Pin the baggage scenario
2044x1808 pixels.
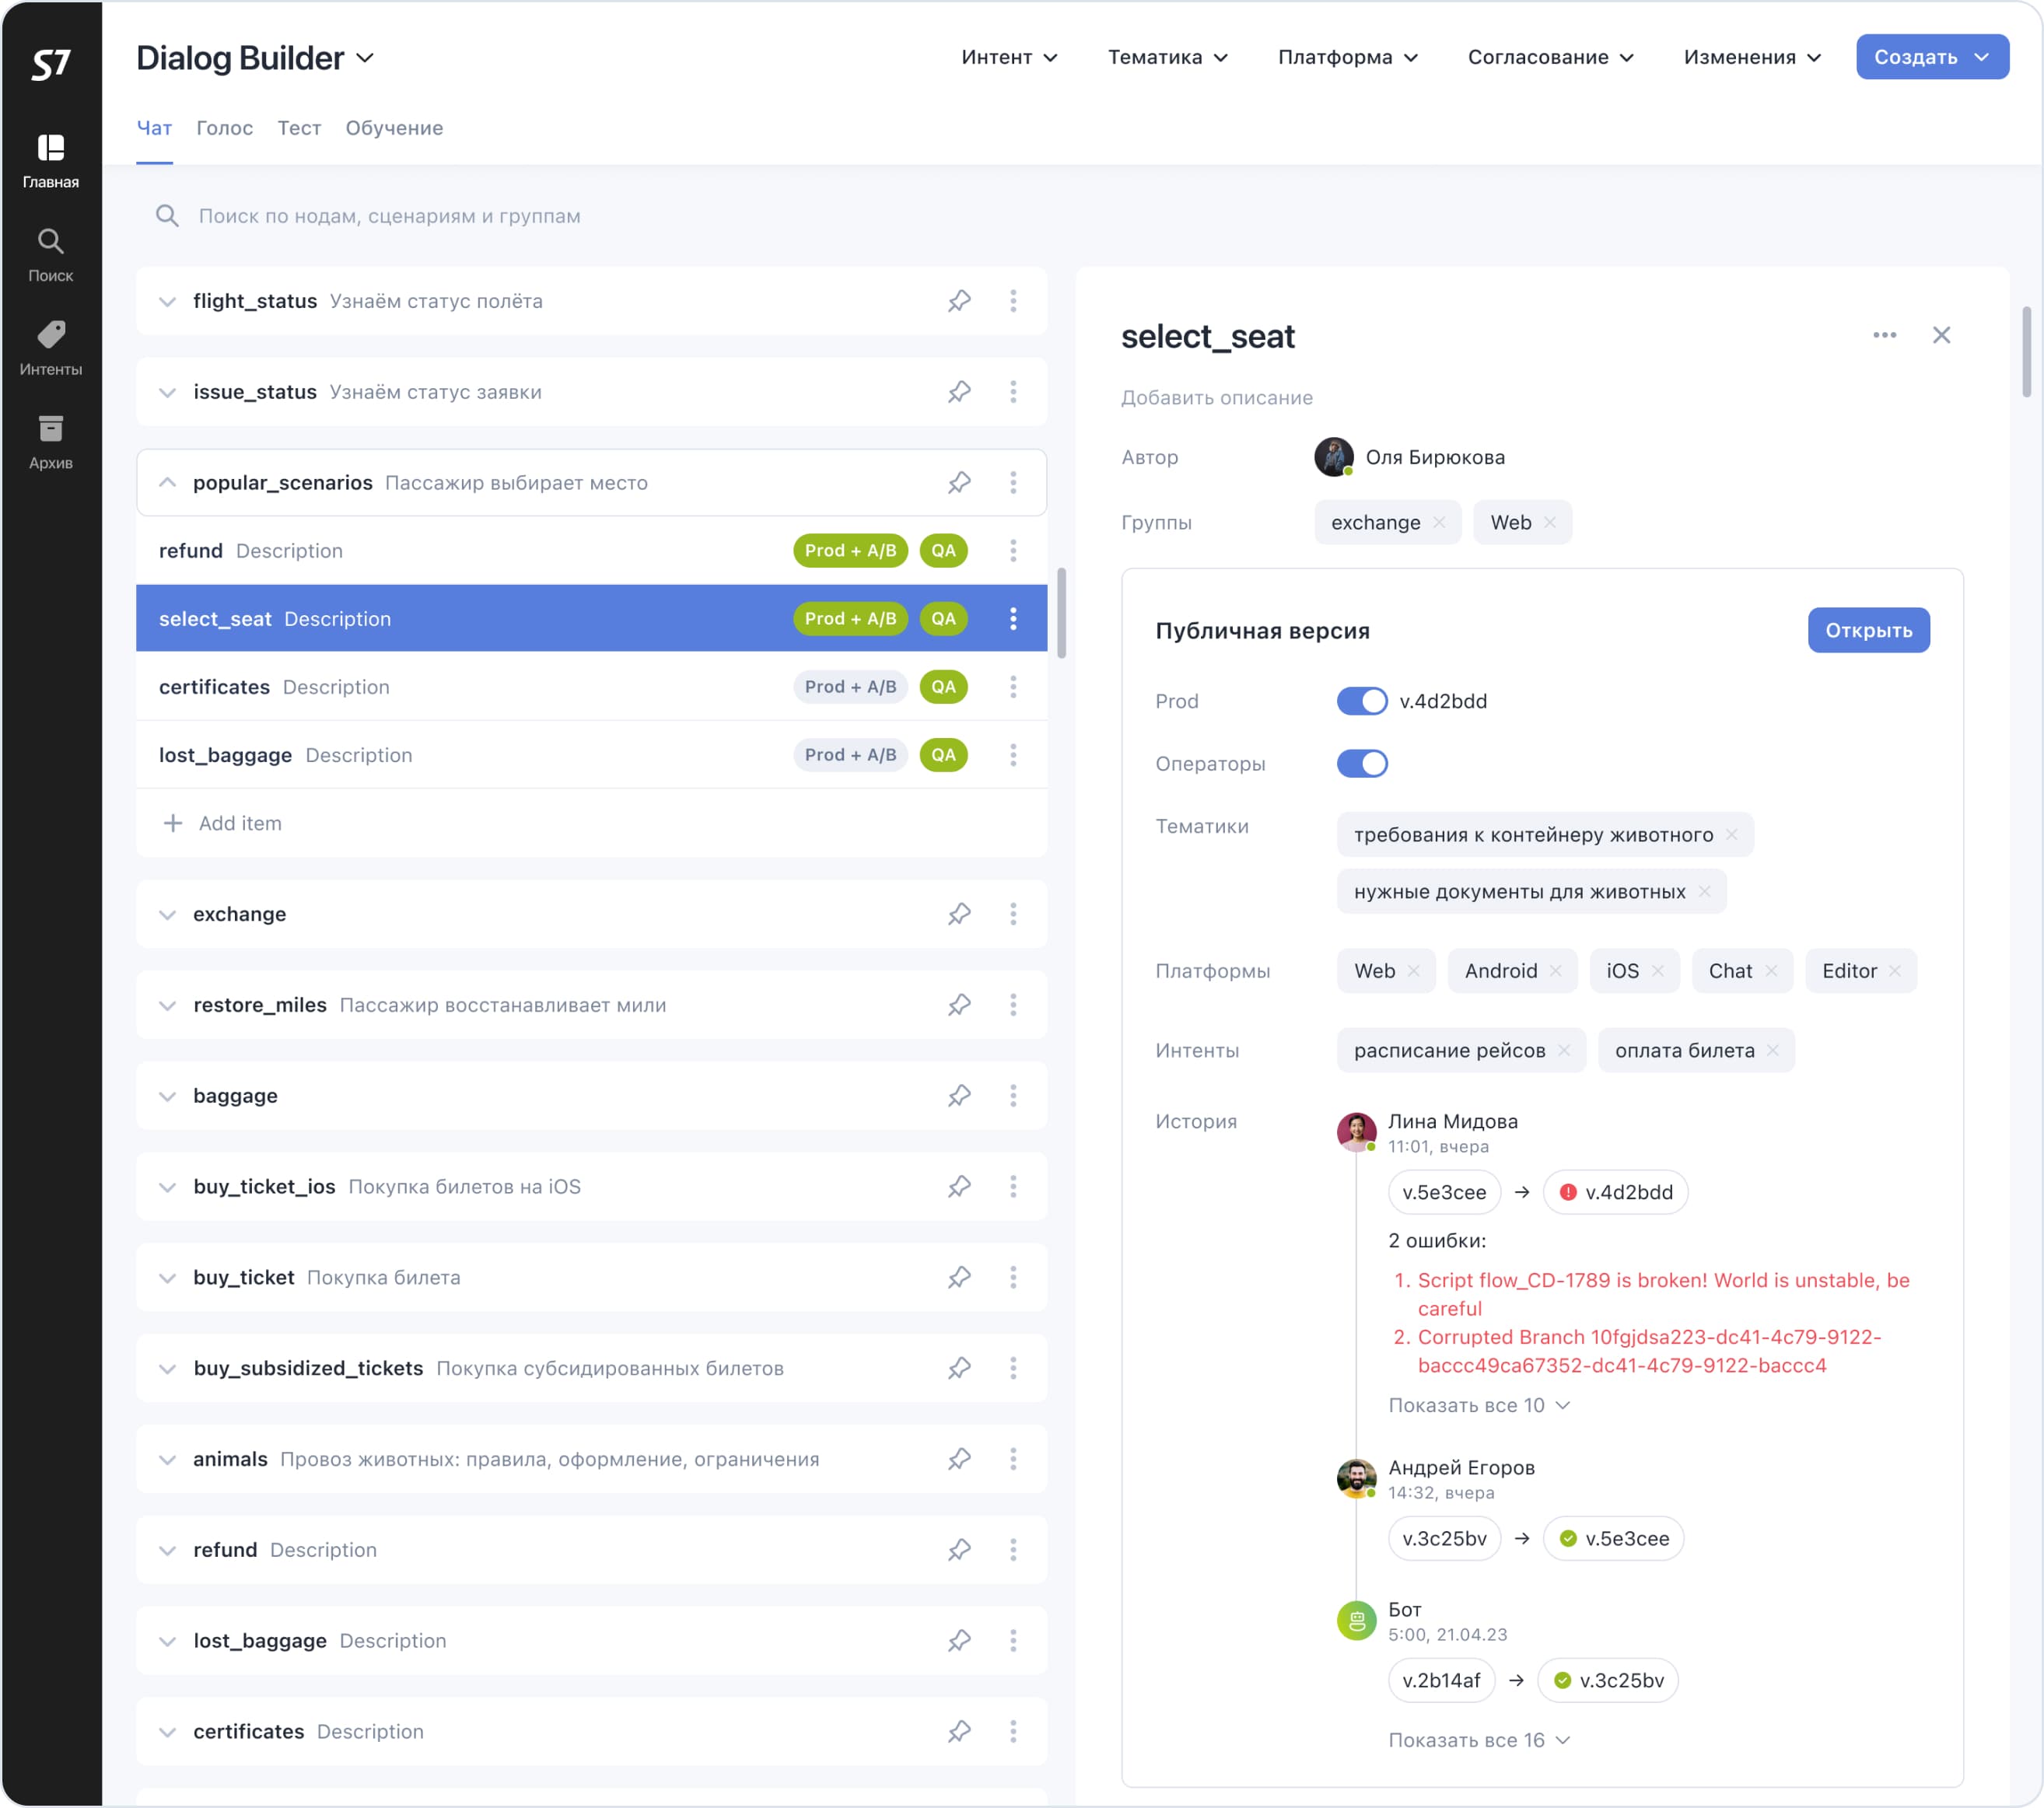point(959,1096)
